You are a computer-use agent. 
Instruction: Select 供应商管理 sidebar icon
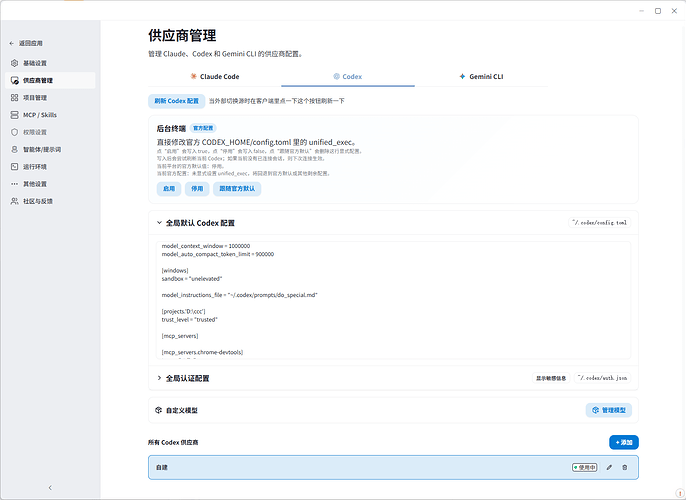tap(14, 80)
